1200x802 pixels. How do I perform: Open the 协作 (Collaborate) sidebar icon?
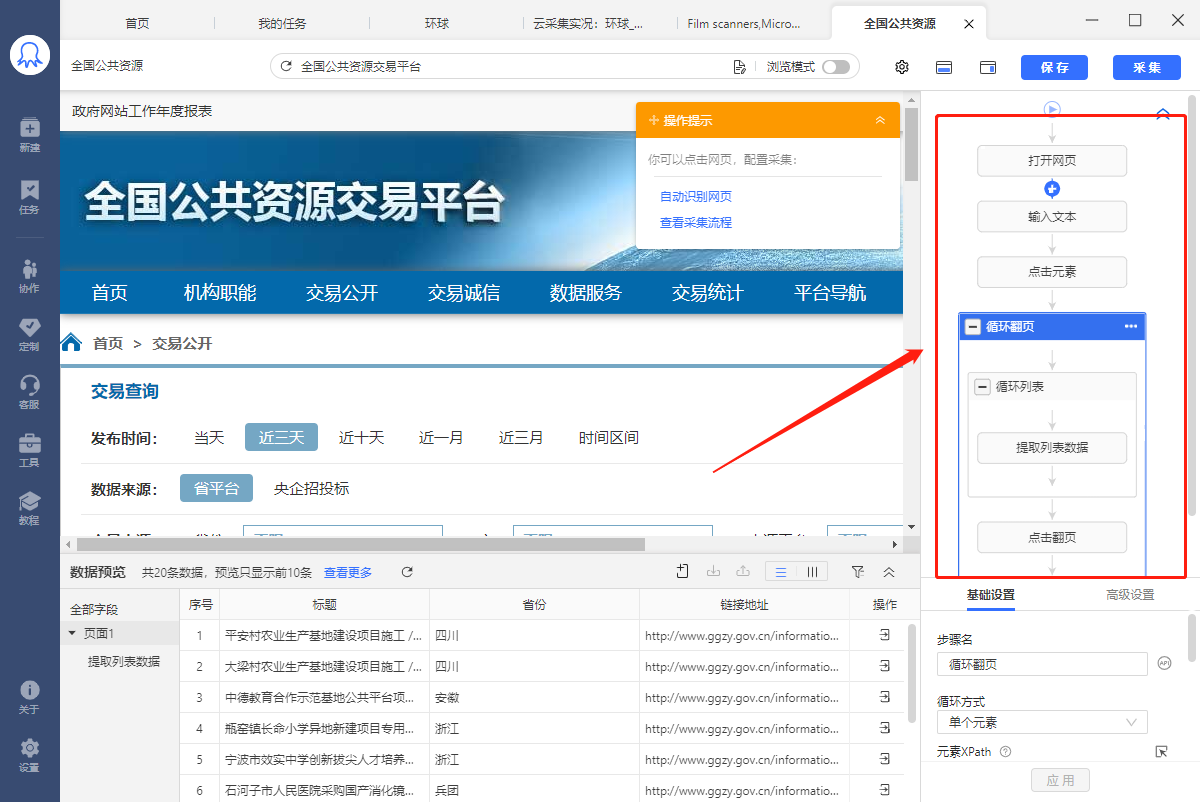(29, 276)
